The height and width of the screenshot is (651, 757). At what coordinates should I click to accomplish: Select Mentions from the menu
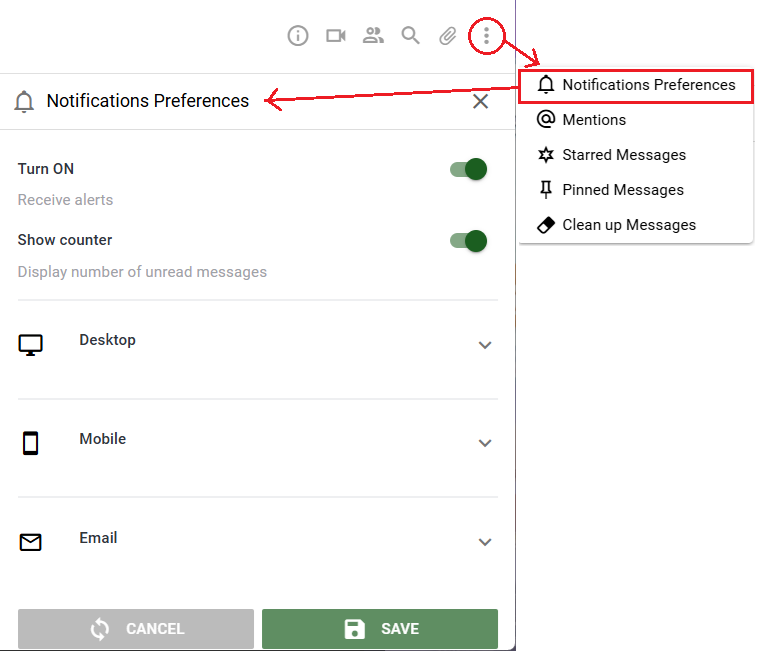(636, 120)
